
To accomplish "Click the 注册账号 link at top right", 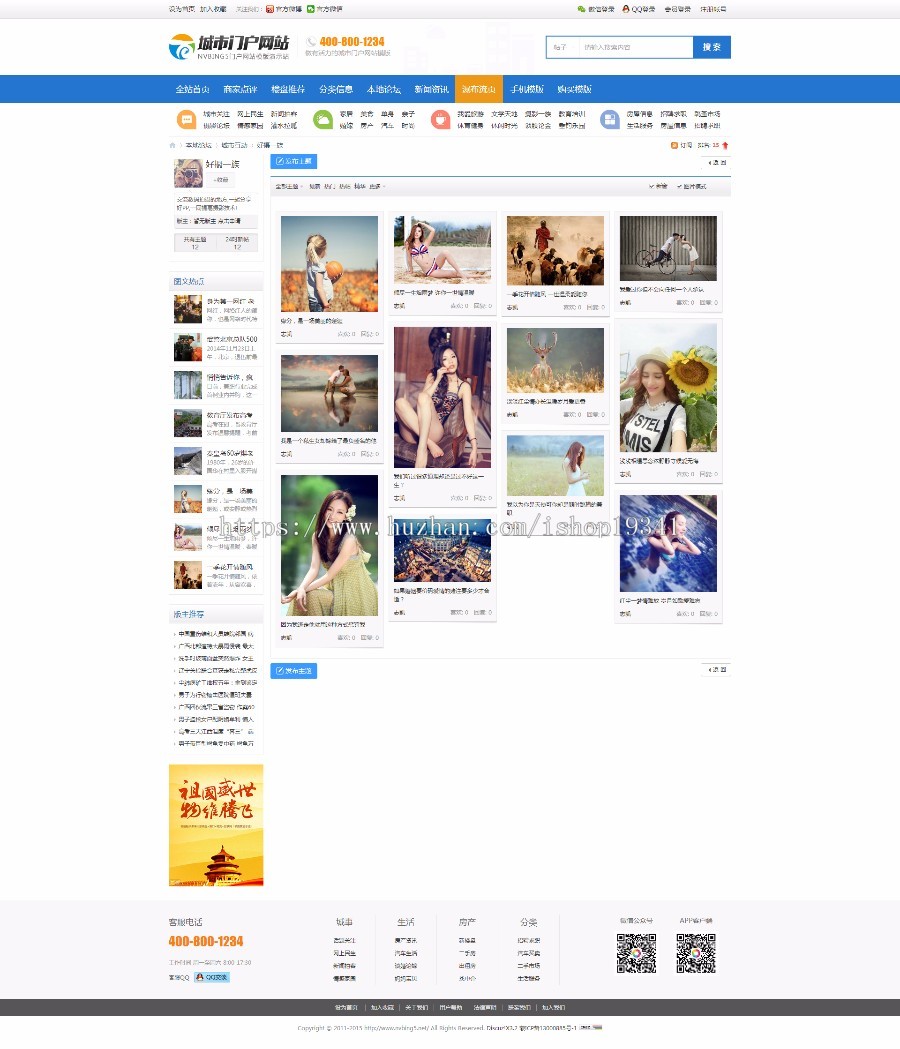I will 713,9.
